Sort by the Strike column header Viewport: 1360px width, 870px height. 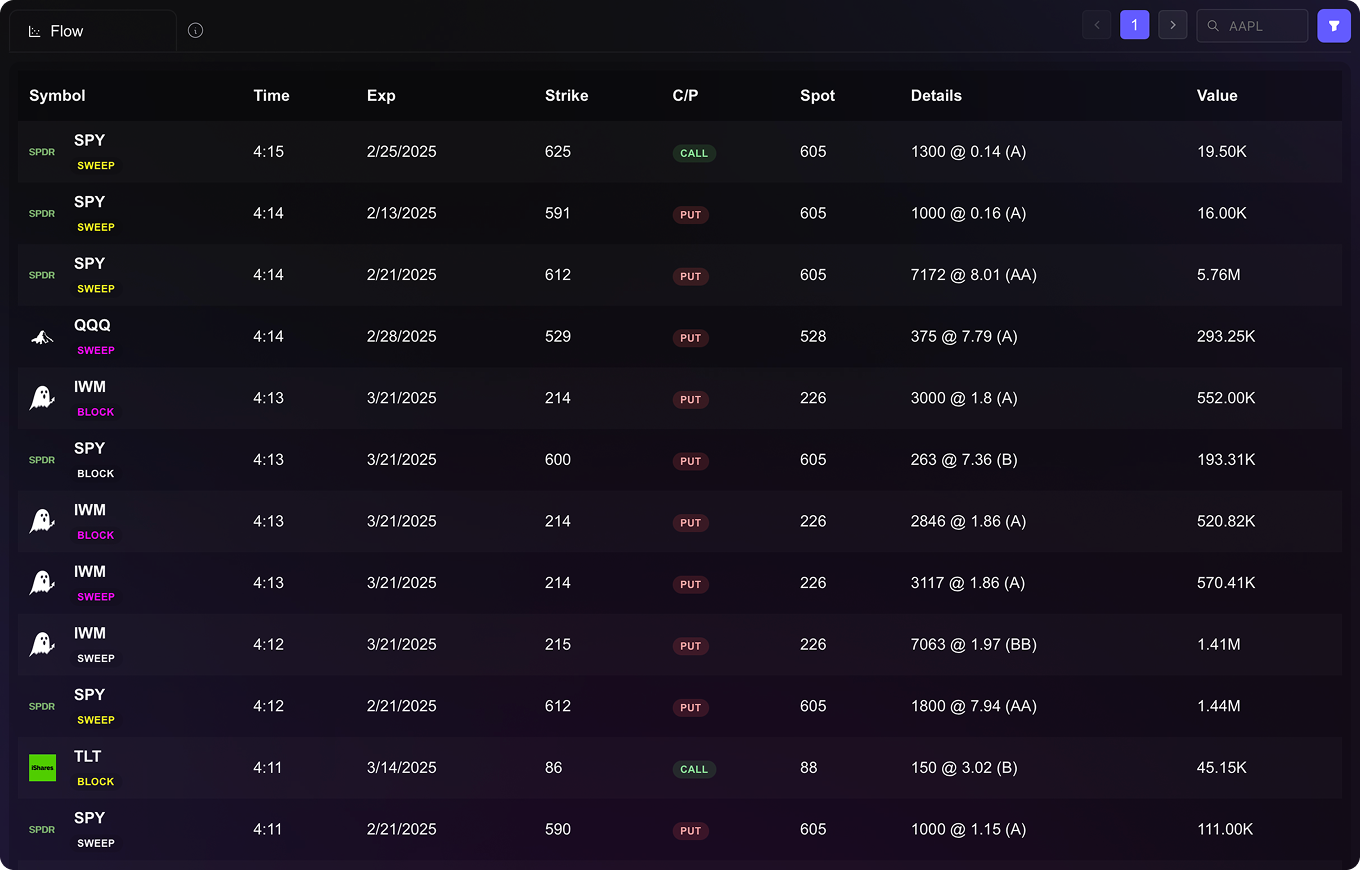click(x=566, y=96)
